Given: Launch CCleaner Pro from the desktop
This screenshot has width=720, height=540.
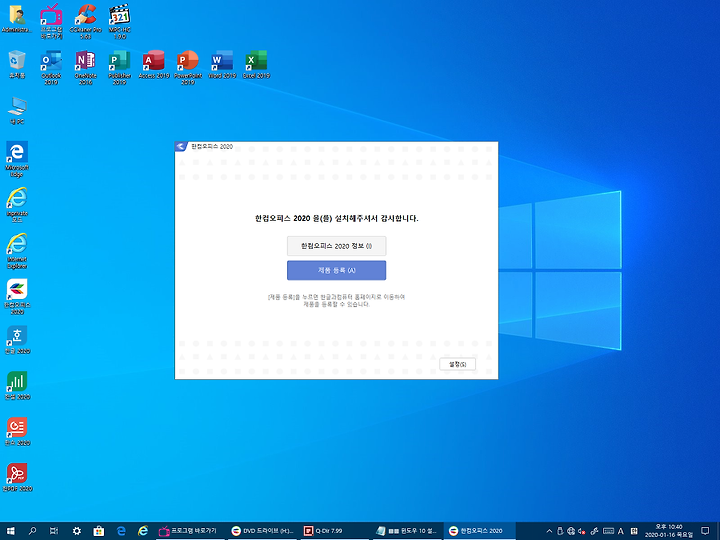Looking at the screenshot, I should click(x=85, y=21).
